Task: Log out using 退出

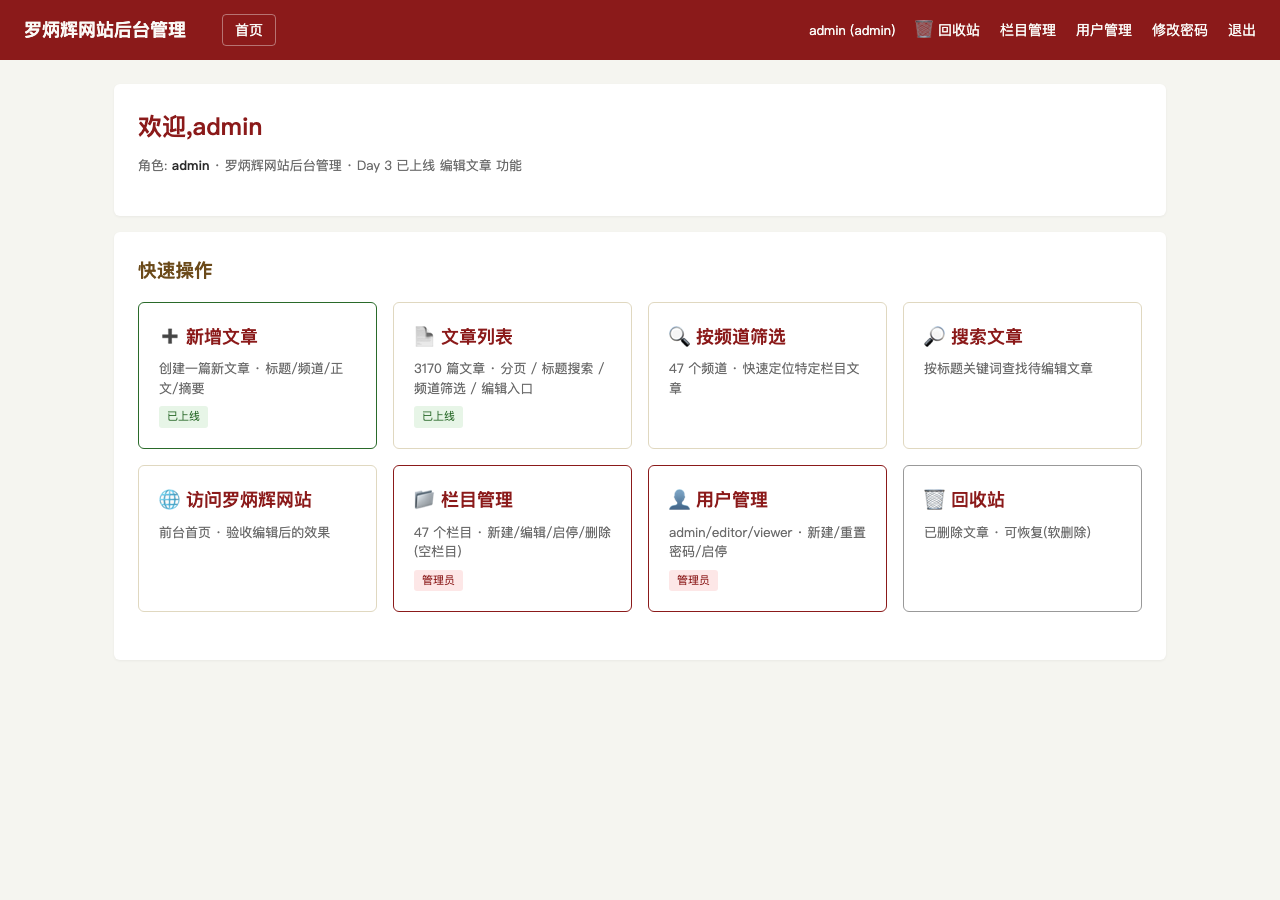Action: pyautogui.click(x=1242, y=30)
